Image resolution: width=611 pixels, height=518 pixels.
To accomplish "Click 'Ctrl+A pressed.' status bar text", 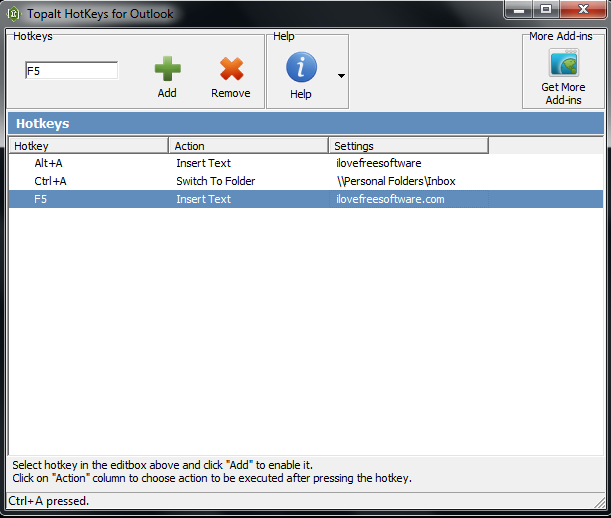I will point(49,501).
